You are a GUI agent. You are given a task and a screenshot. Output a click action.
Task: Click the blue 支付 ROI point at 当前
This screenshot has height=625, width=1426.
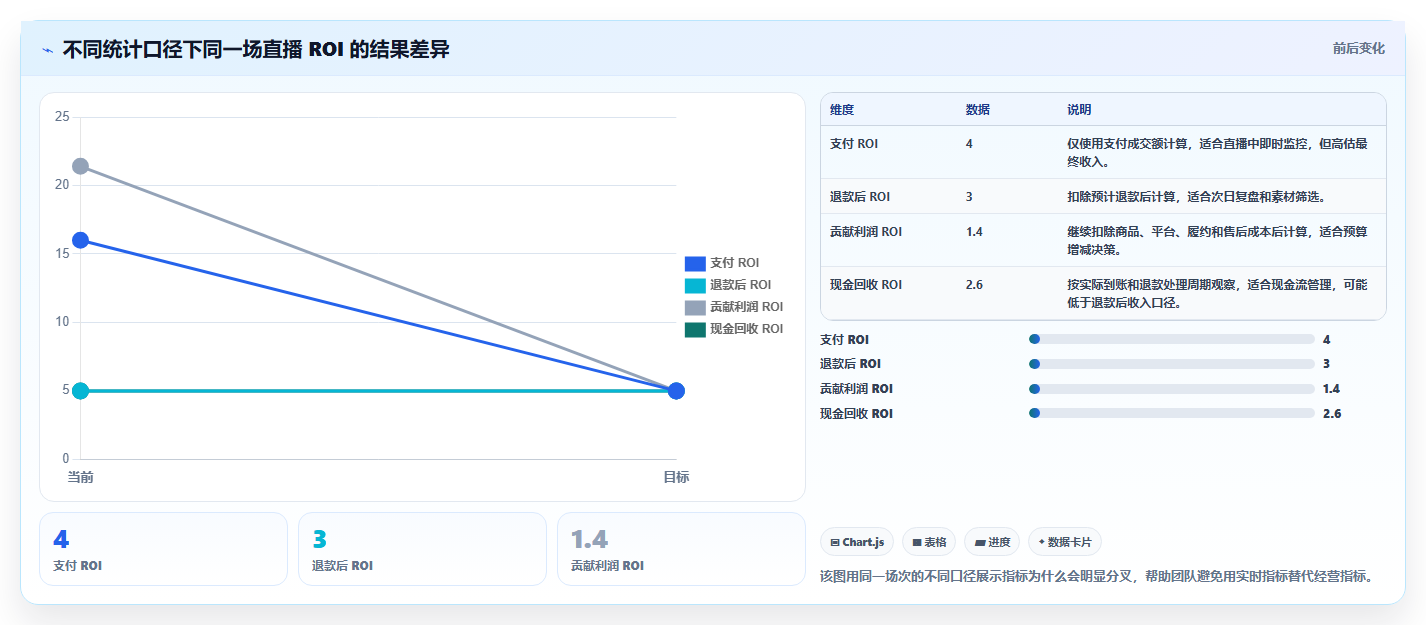[x=80, y=240]
